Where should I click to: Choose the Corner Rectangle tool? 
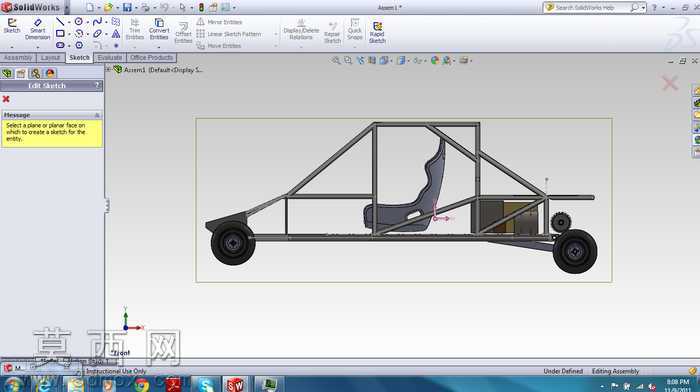[60, 33]
